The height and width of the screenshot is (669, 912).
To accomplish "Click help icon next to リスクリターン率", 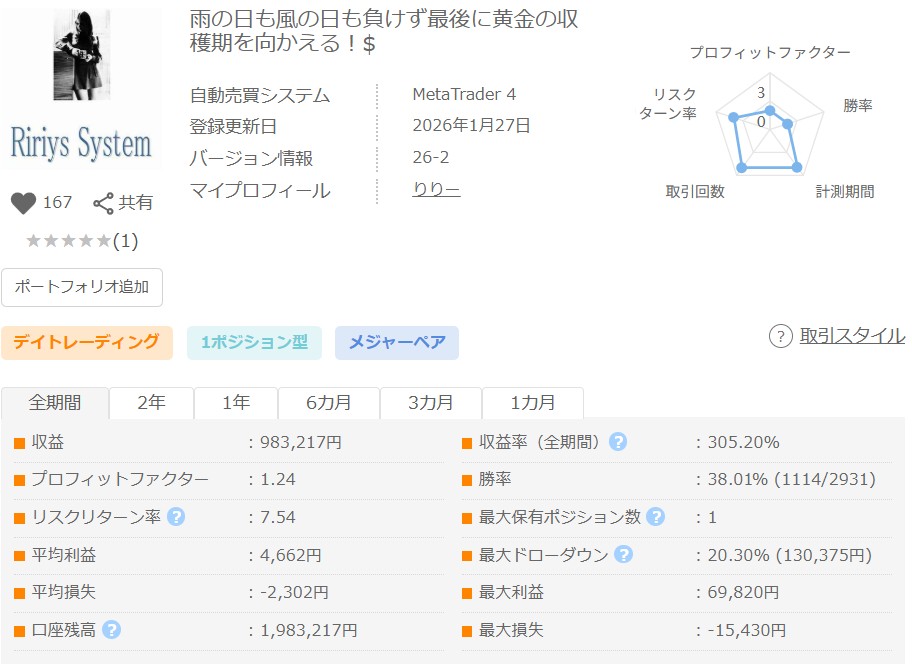I will coord(177,517).
